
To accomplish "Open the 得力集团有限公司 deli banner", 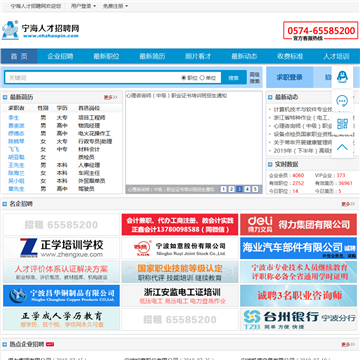I will coord(298,224).
